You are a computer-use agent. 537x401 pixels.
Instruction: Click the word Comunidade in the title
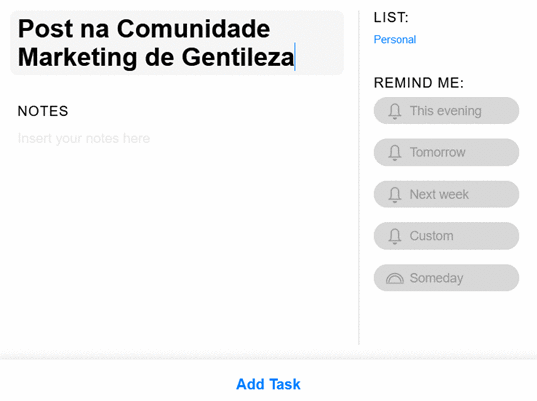coord(193,28)
